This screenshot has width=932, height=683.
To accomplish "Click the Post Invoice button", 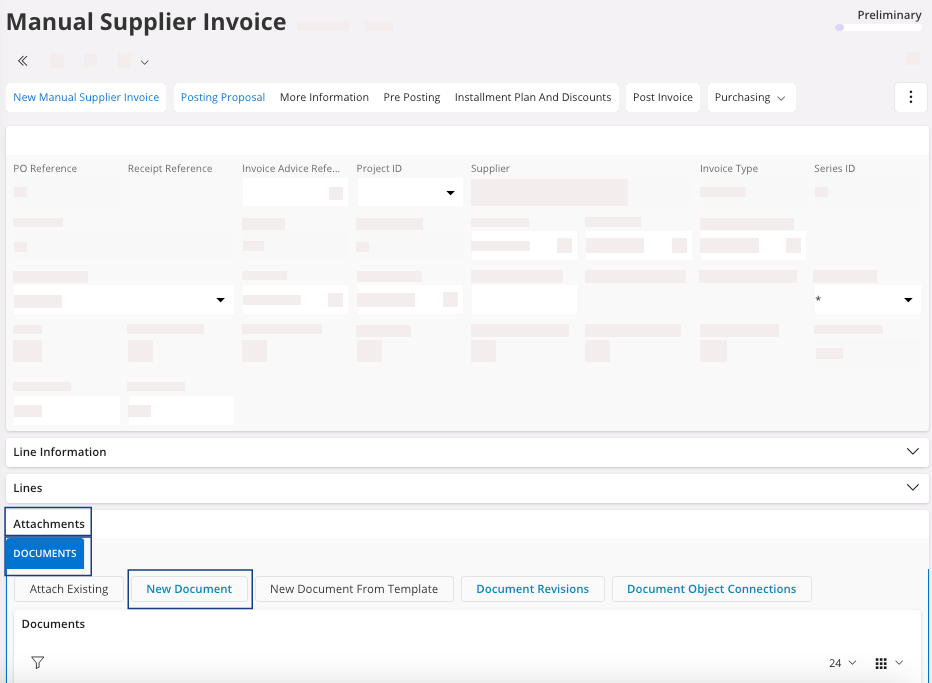I will [x=662, y=98].
